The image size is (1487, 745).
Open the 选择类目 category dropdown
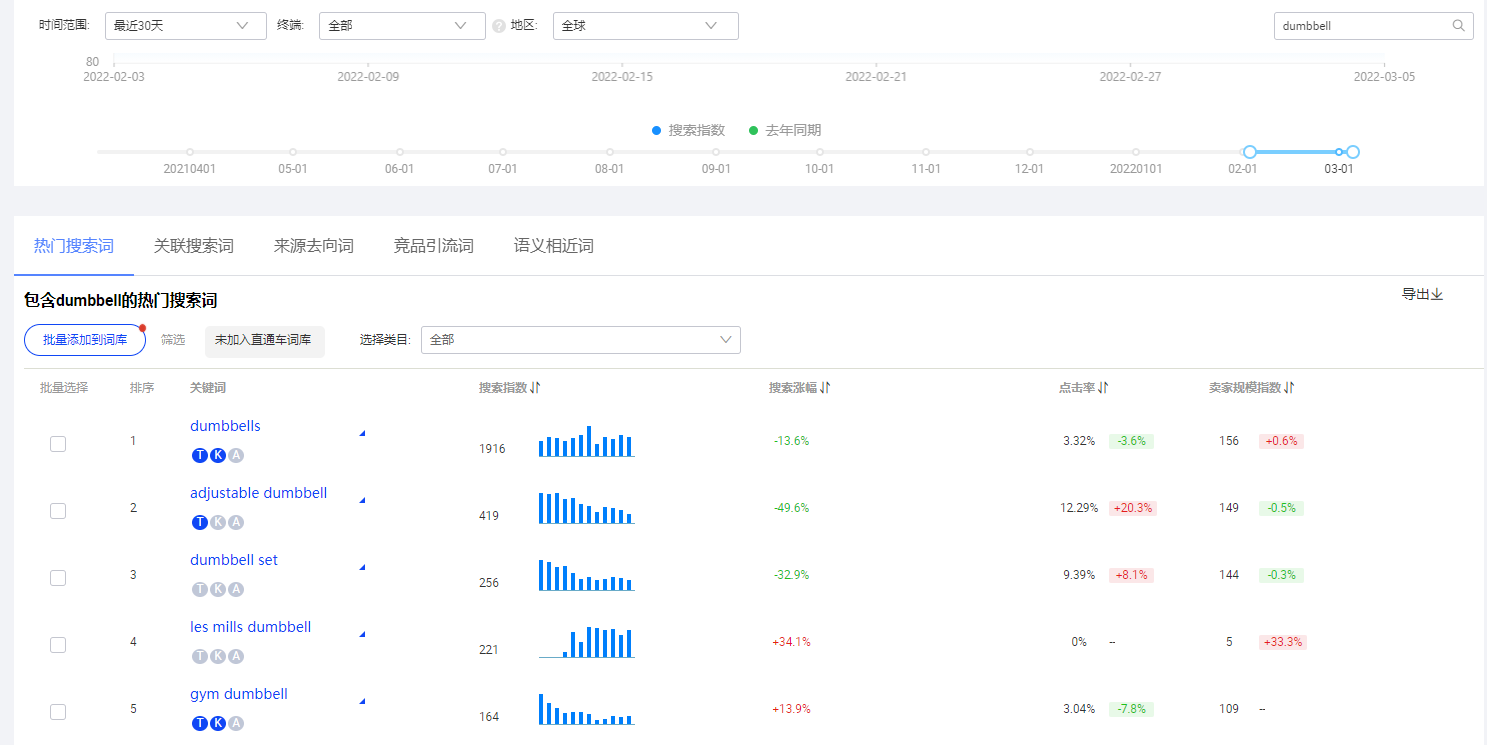click(x=580, y=340)
